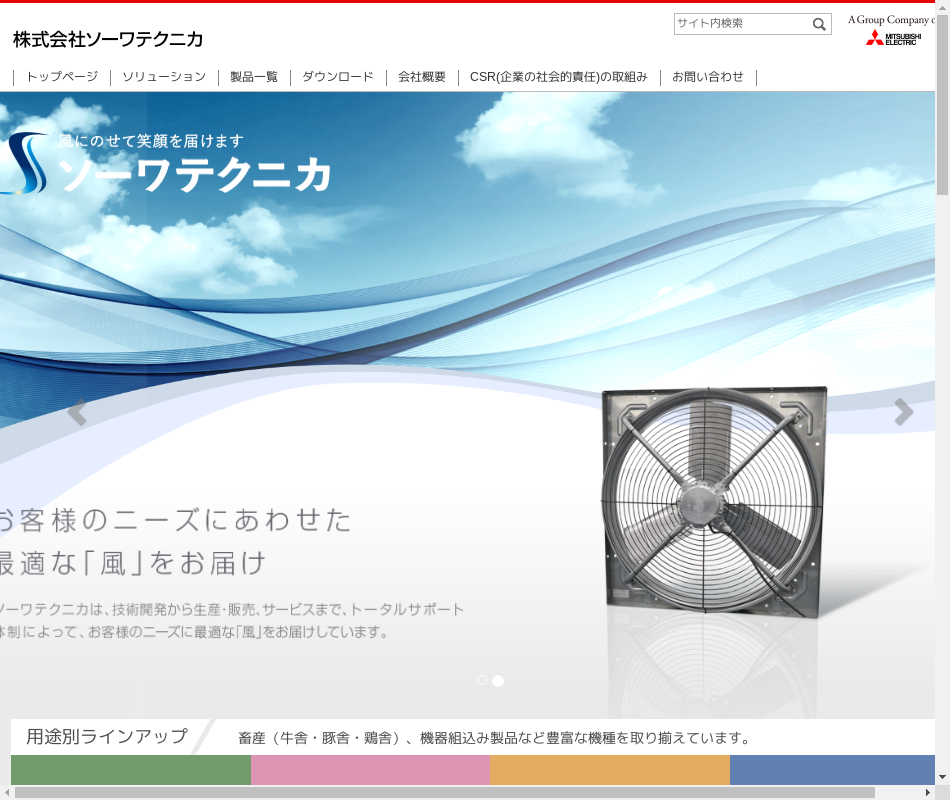Open 製品一覧 menu item

[x=254, y=77]
